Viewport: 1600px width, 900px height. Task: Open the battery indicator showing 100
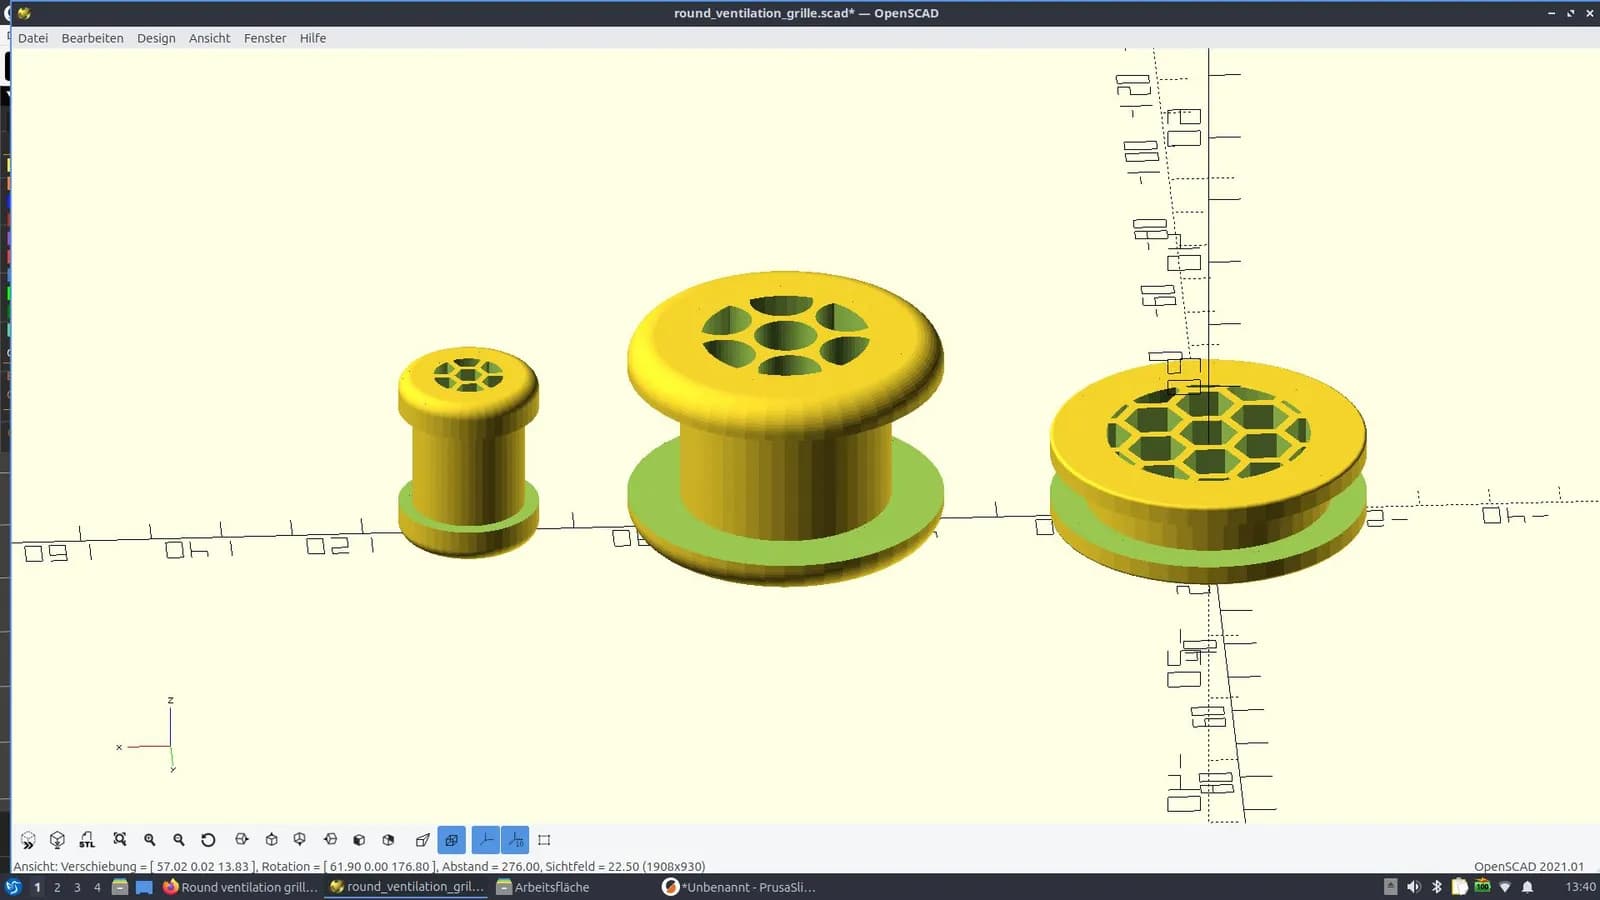click(x=1482, y=887)
